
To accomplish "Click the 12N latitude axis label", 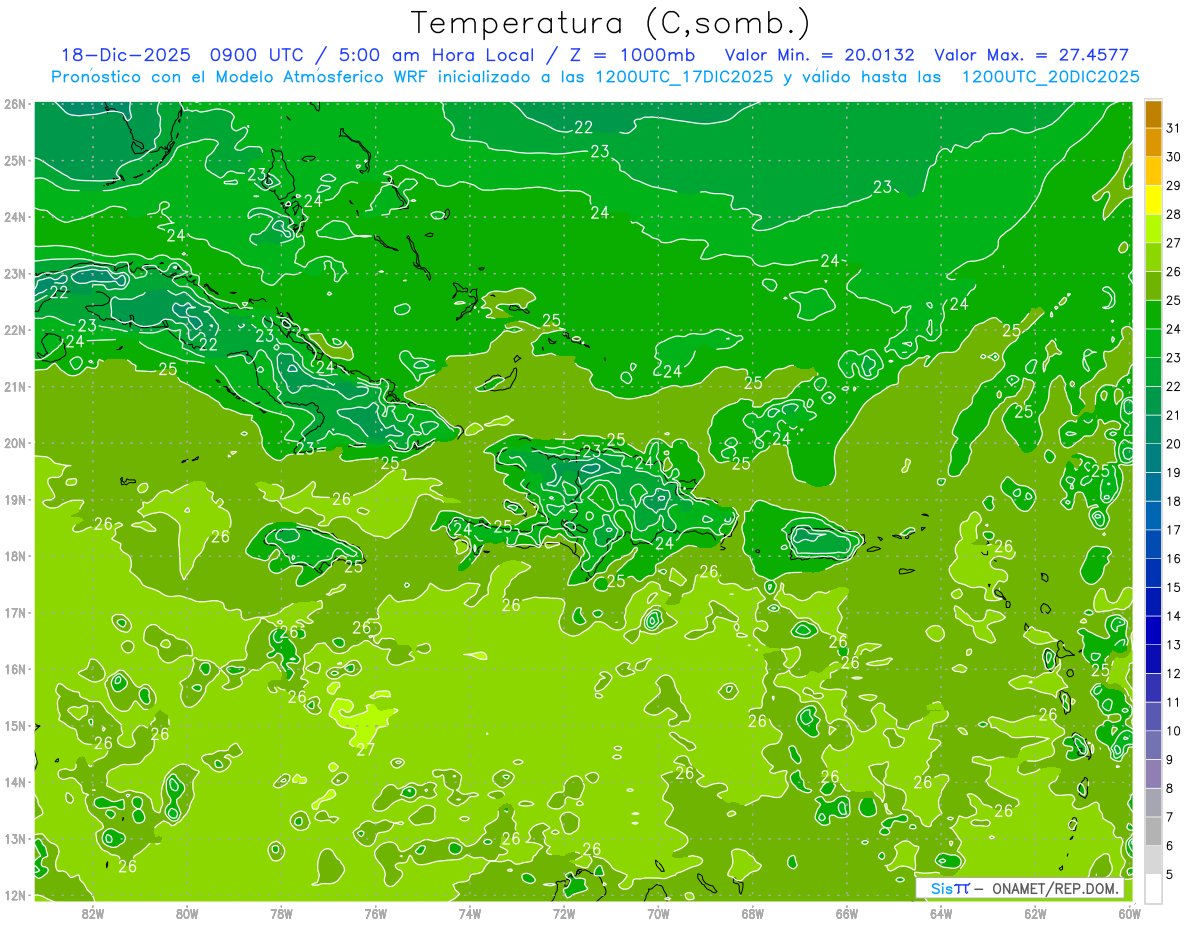I will pyautogui.click(x=15, y=895).
